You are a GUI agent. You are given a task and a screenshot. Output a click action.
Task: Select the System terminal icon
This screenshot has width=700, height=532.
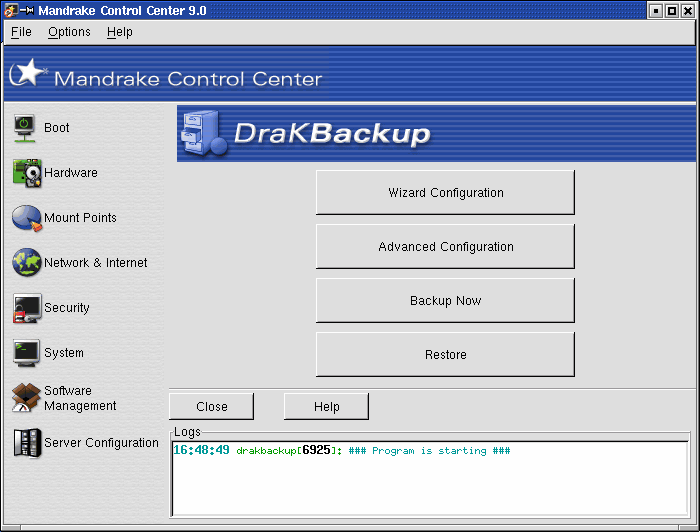pyautogui.click(x=26, y=353)
